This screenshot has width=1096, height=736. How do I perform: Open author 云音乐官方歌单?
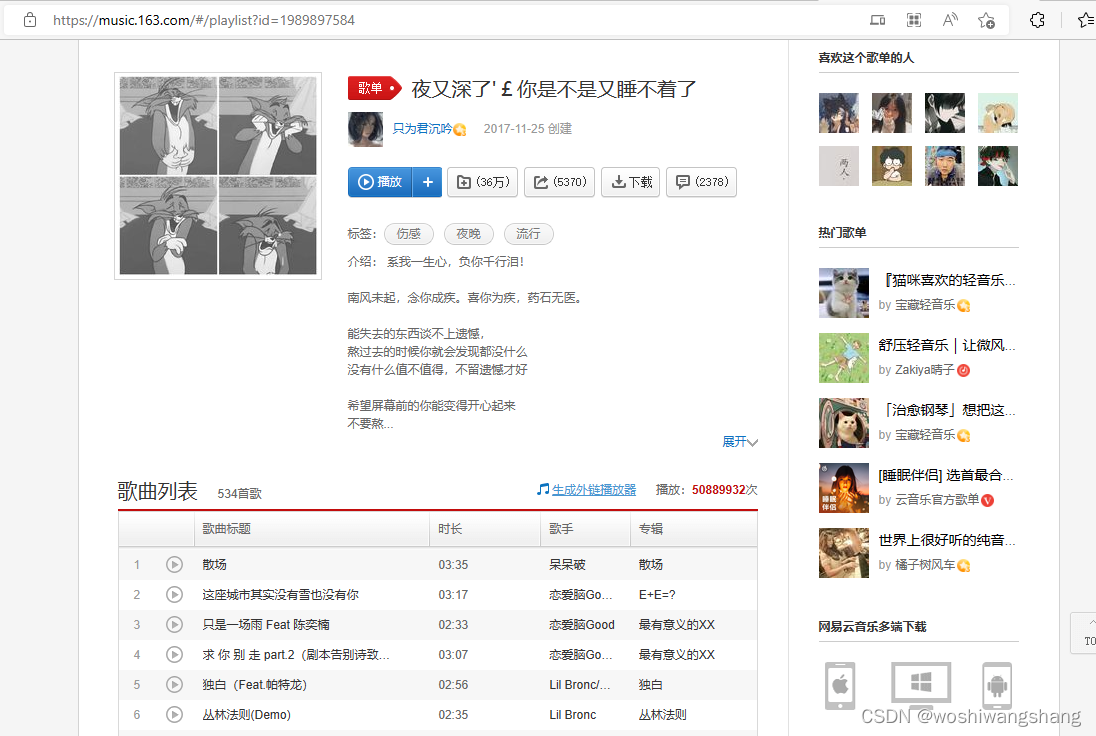(x=937, y=500)
